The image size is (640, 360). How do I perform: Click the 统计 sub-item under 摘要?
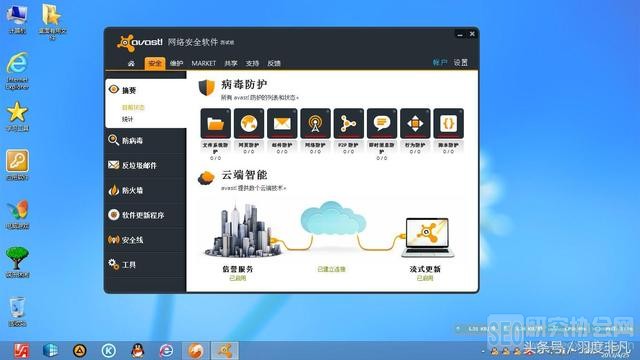[x=127, y=119]
